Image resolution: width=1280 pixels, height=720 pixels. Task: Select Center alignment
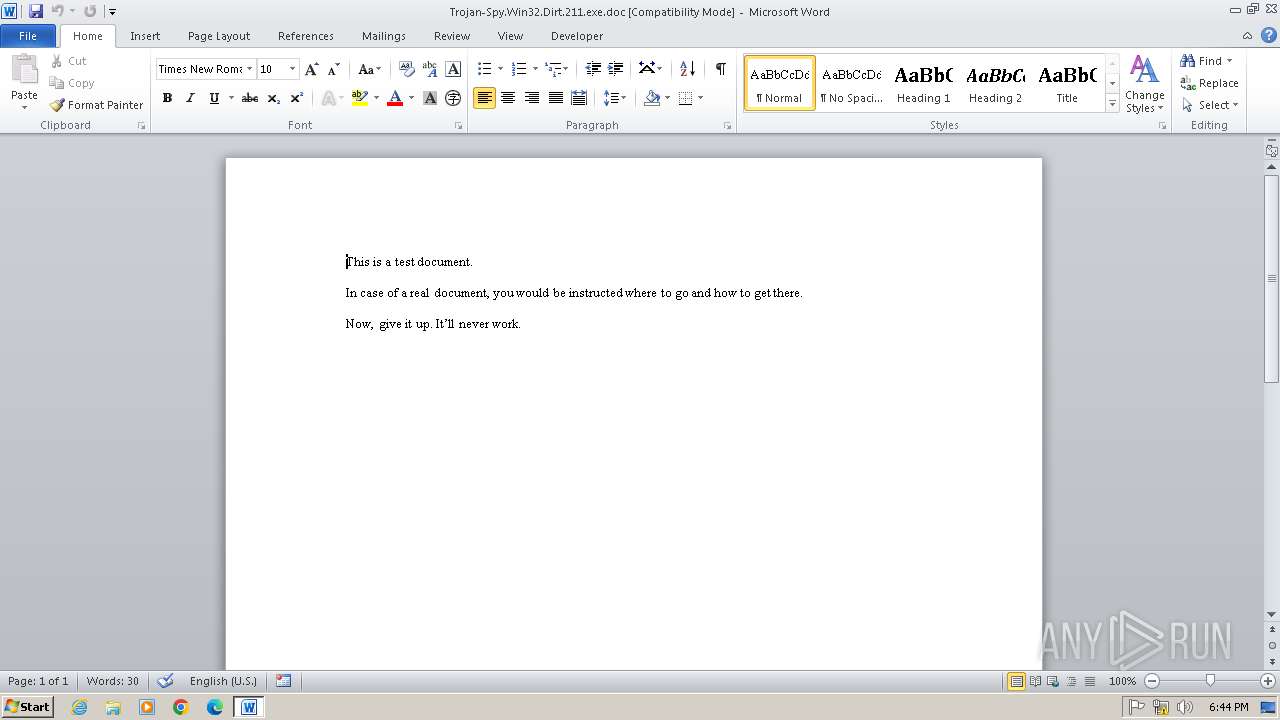coord(508,98)
